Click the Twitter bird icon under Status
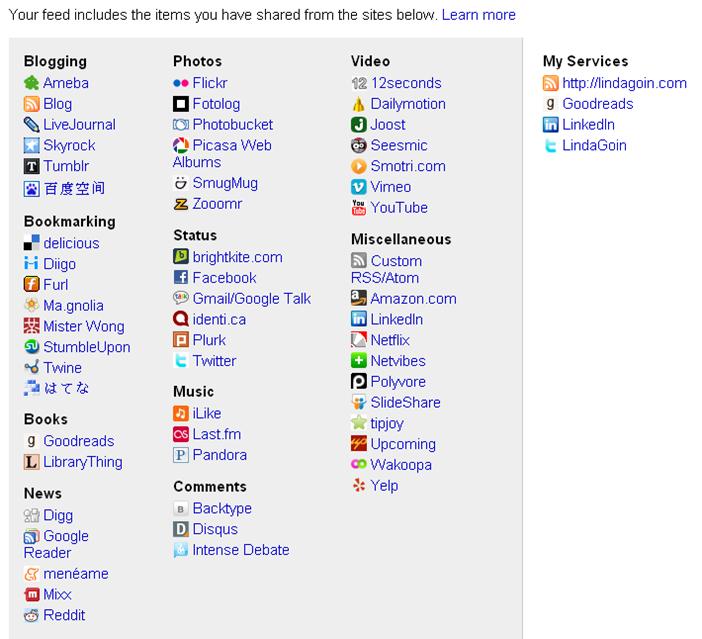The height and width of the screenshot is (639, 702). [x=180, y=360]
